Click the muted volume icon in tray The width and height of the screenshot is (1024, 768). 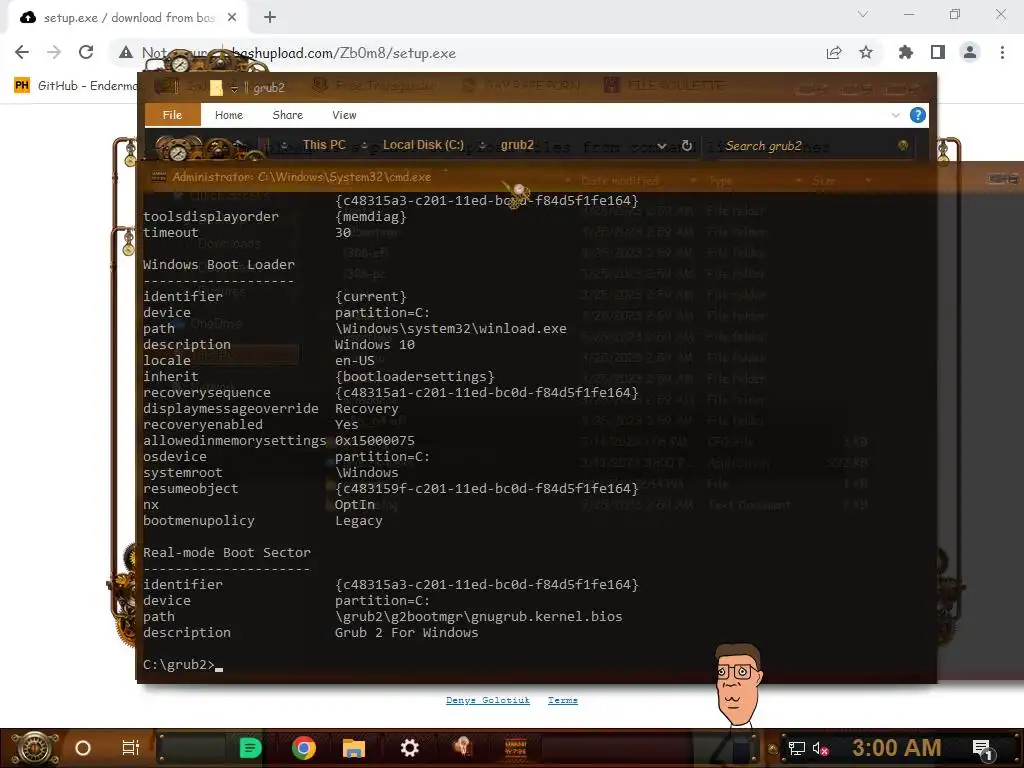(820, 748)
